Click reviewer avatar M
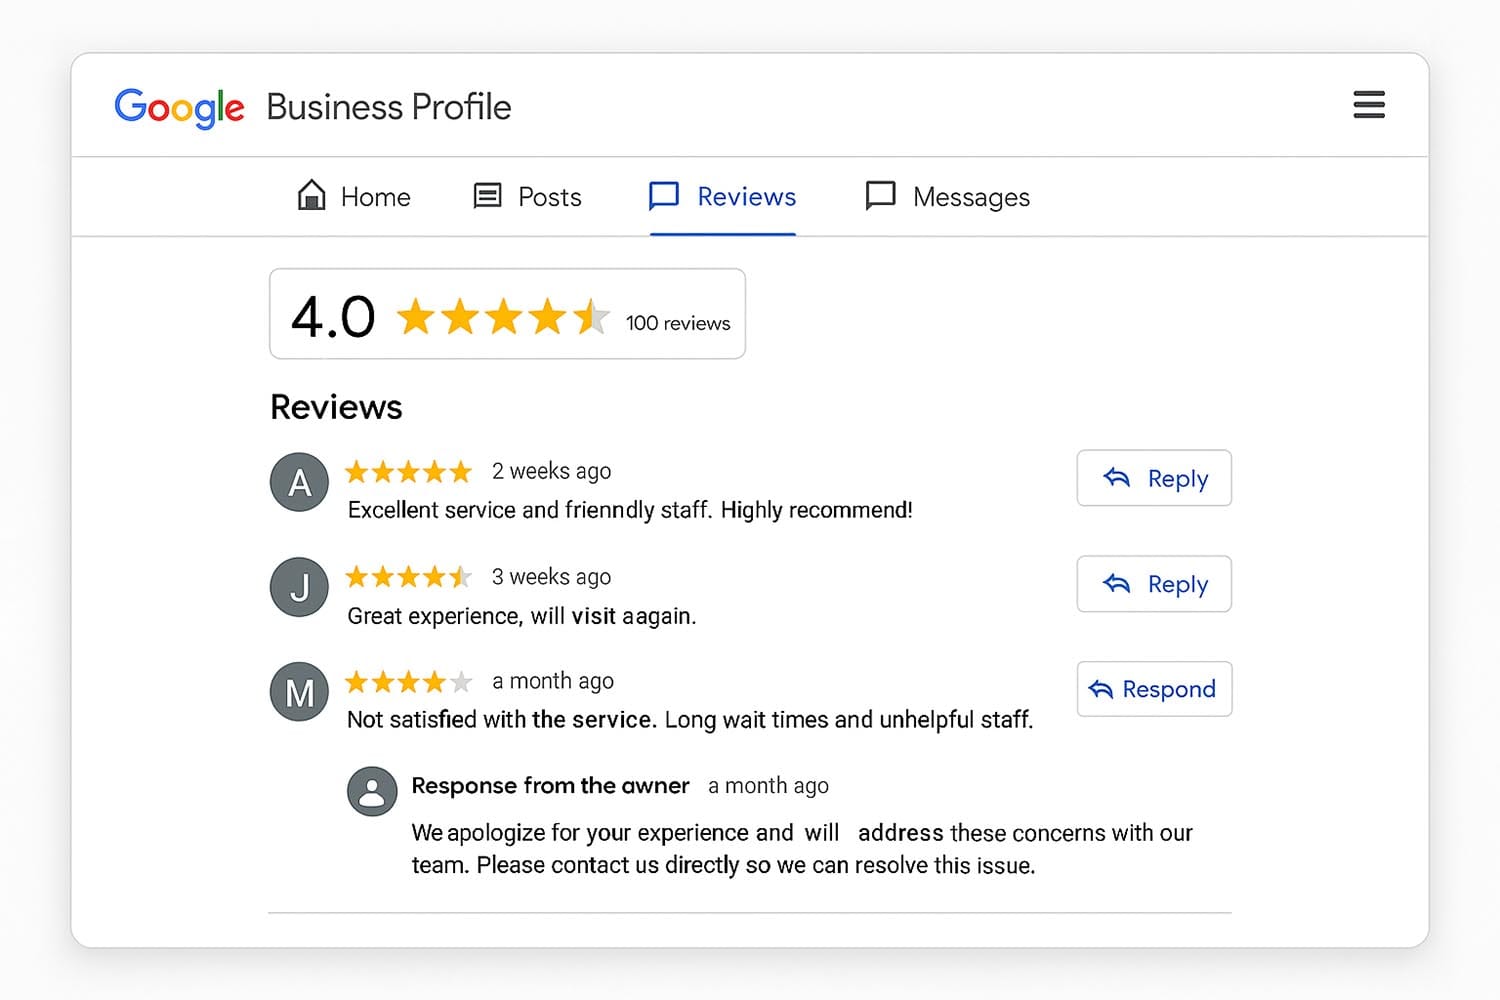The width and height of the screenshot is (1500, 1000). [x=298, y=691]
